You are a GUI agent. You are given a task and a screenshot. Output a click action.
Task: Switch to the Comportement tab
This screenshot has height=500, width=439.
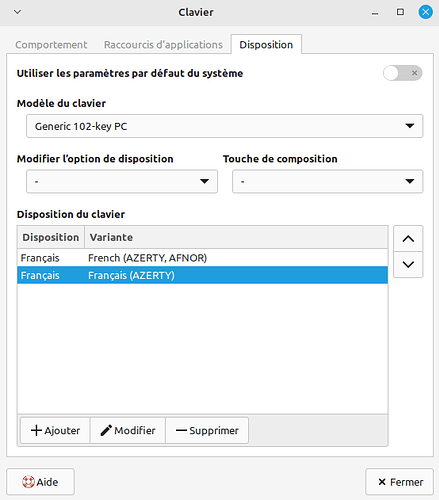point(51,45)
